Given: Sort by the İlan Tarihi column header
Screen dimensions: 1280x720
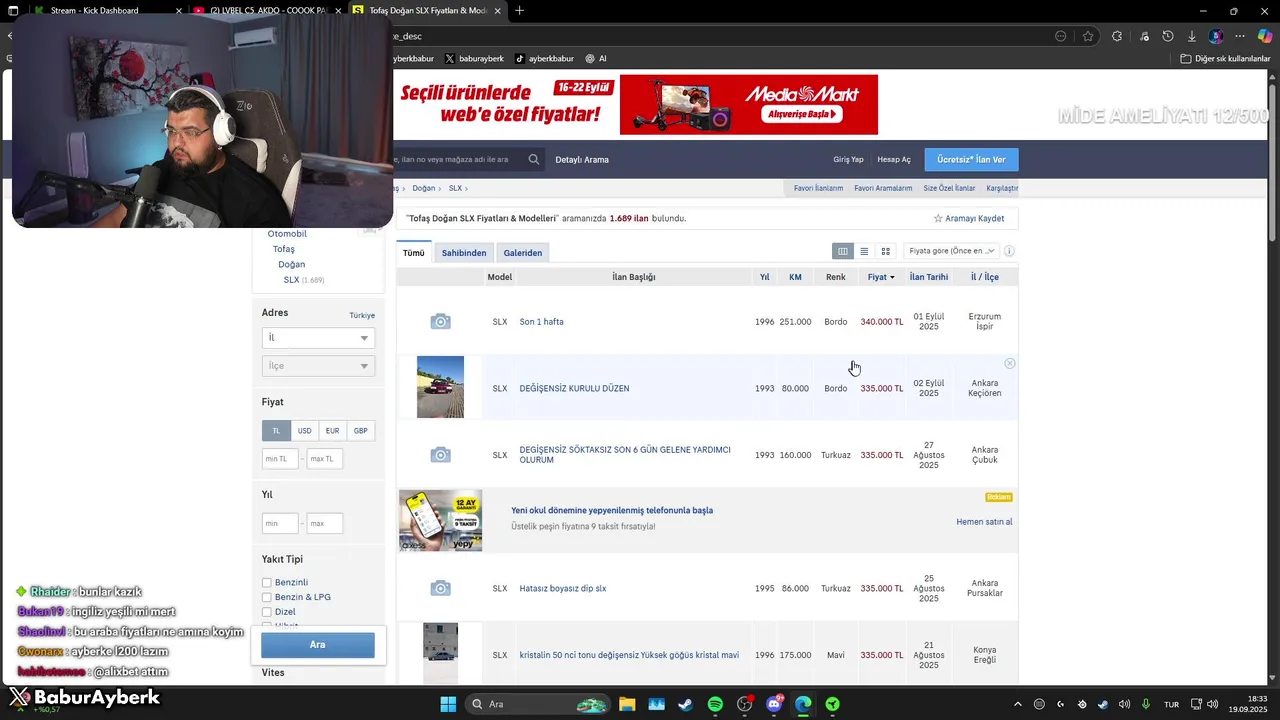Looking at the screenshot, I should click(x=929, y=277).
